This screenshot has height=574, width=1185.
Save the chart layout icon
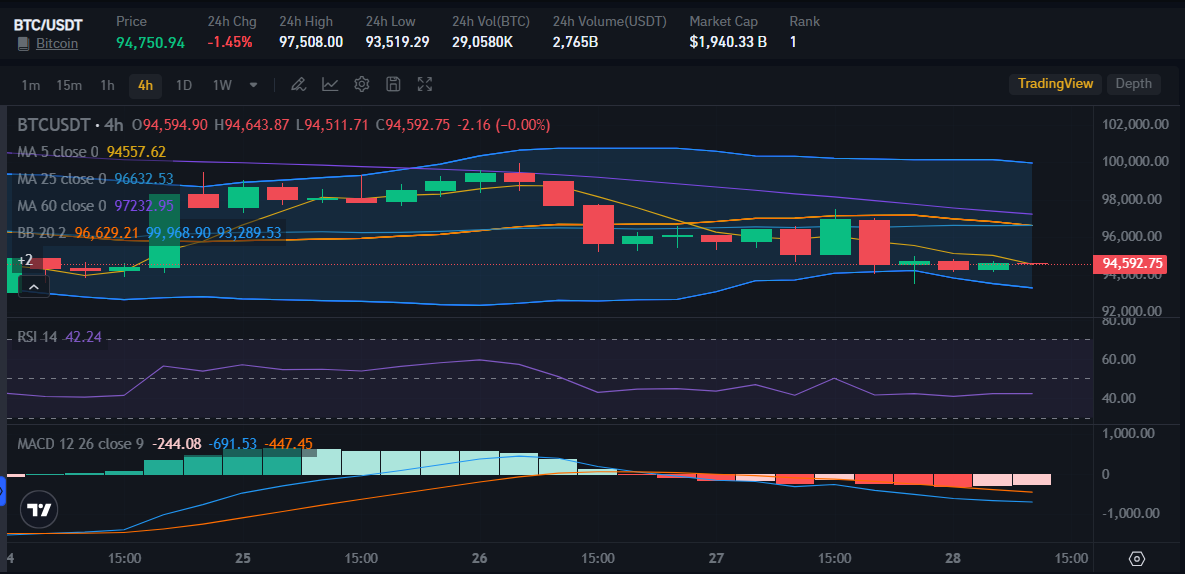tap(393, 84)
